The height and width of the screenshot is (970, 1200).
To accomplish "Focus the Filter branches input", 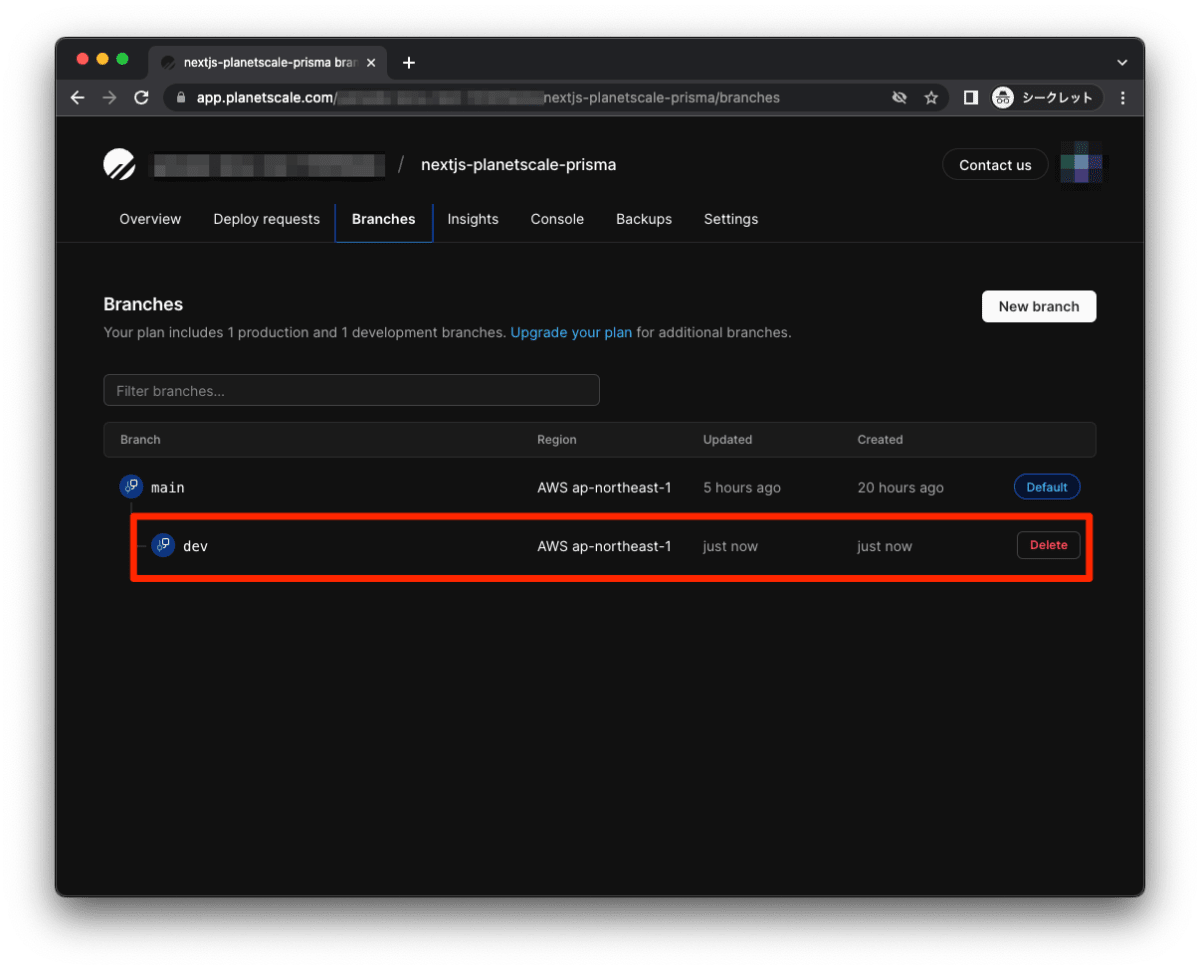I will click(351, 390).
